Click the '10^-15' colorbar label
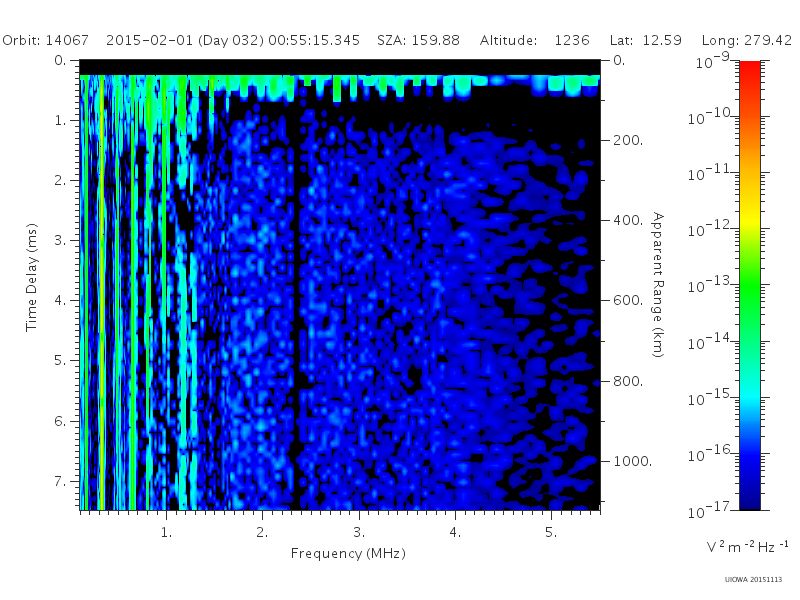Screen dimensions: 800x600 click(x=710, y=397)
